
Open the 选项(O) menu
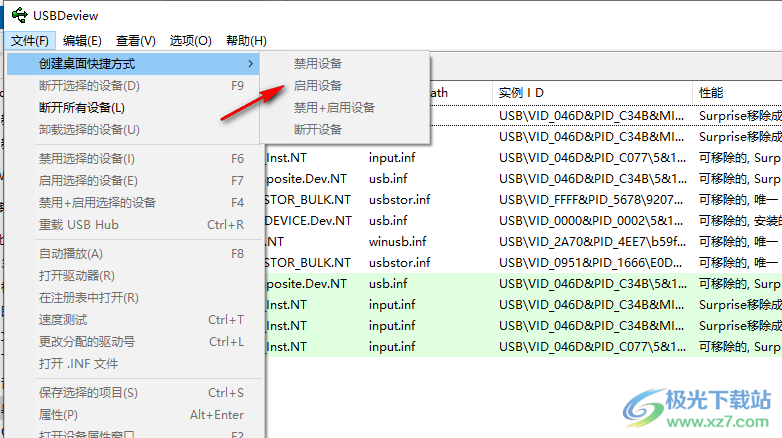tap(191, 40)
